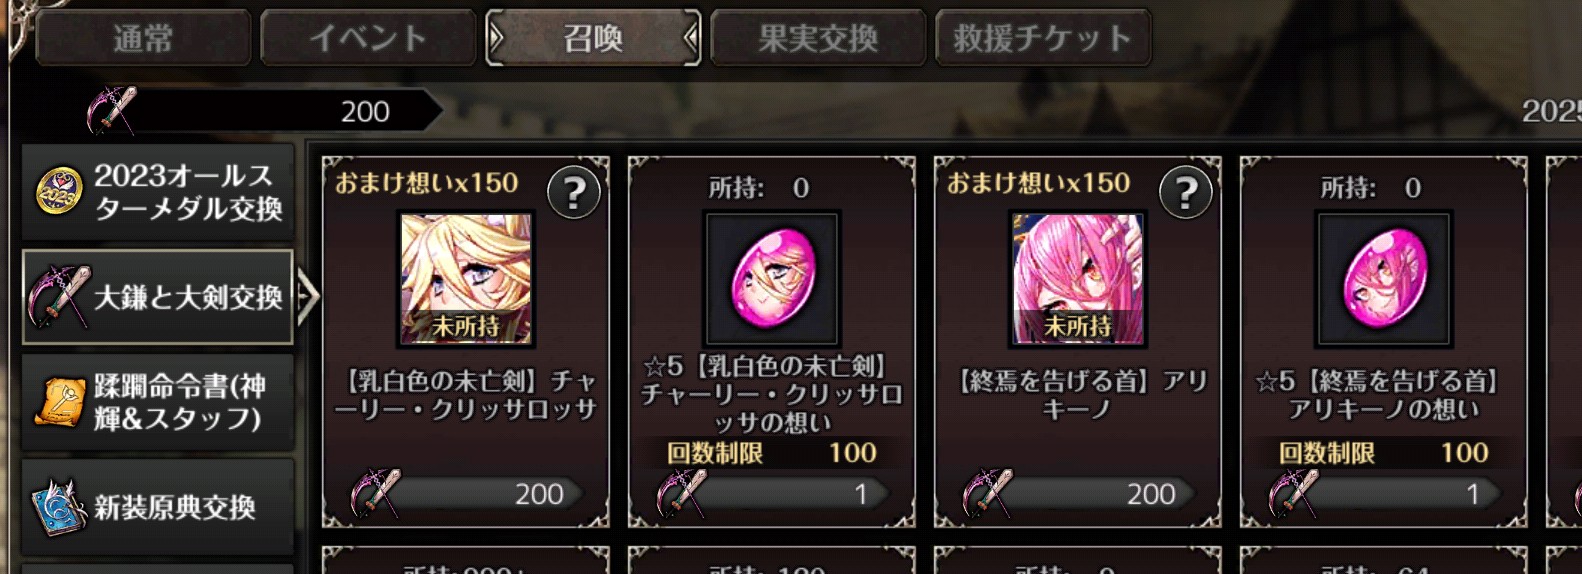Select the pink-haired Arikino character portrait
The image size is (1582, 574).
[x=1078, y=279]
